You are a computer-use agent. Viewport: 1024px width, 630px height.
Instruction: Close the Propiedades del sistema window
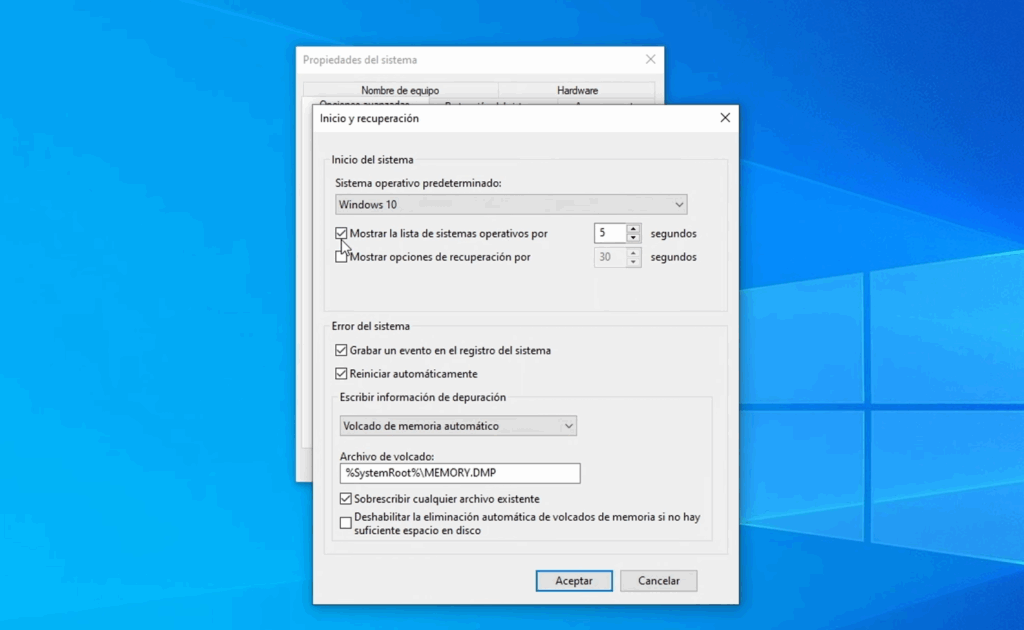[x=650, y=59]
